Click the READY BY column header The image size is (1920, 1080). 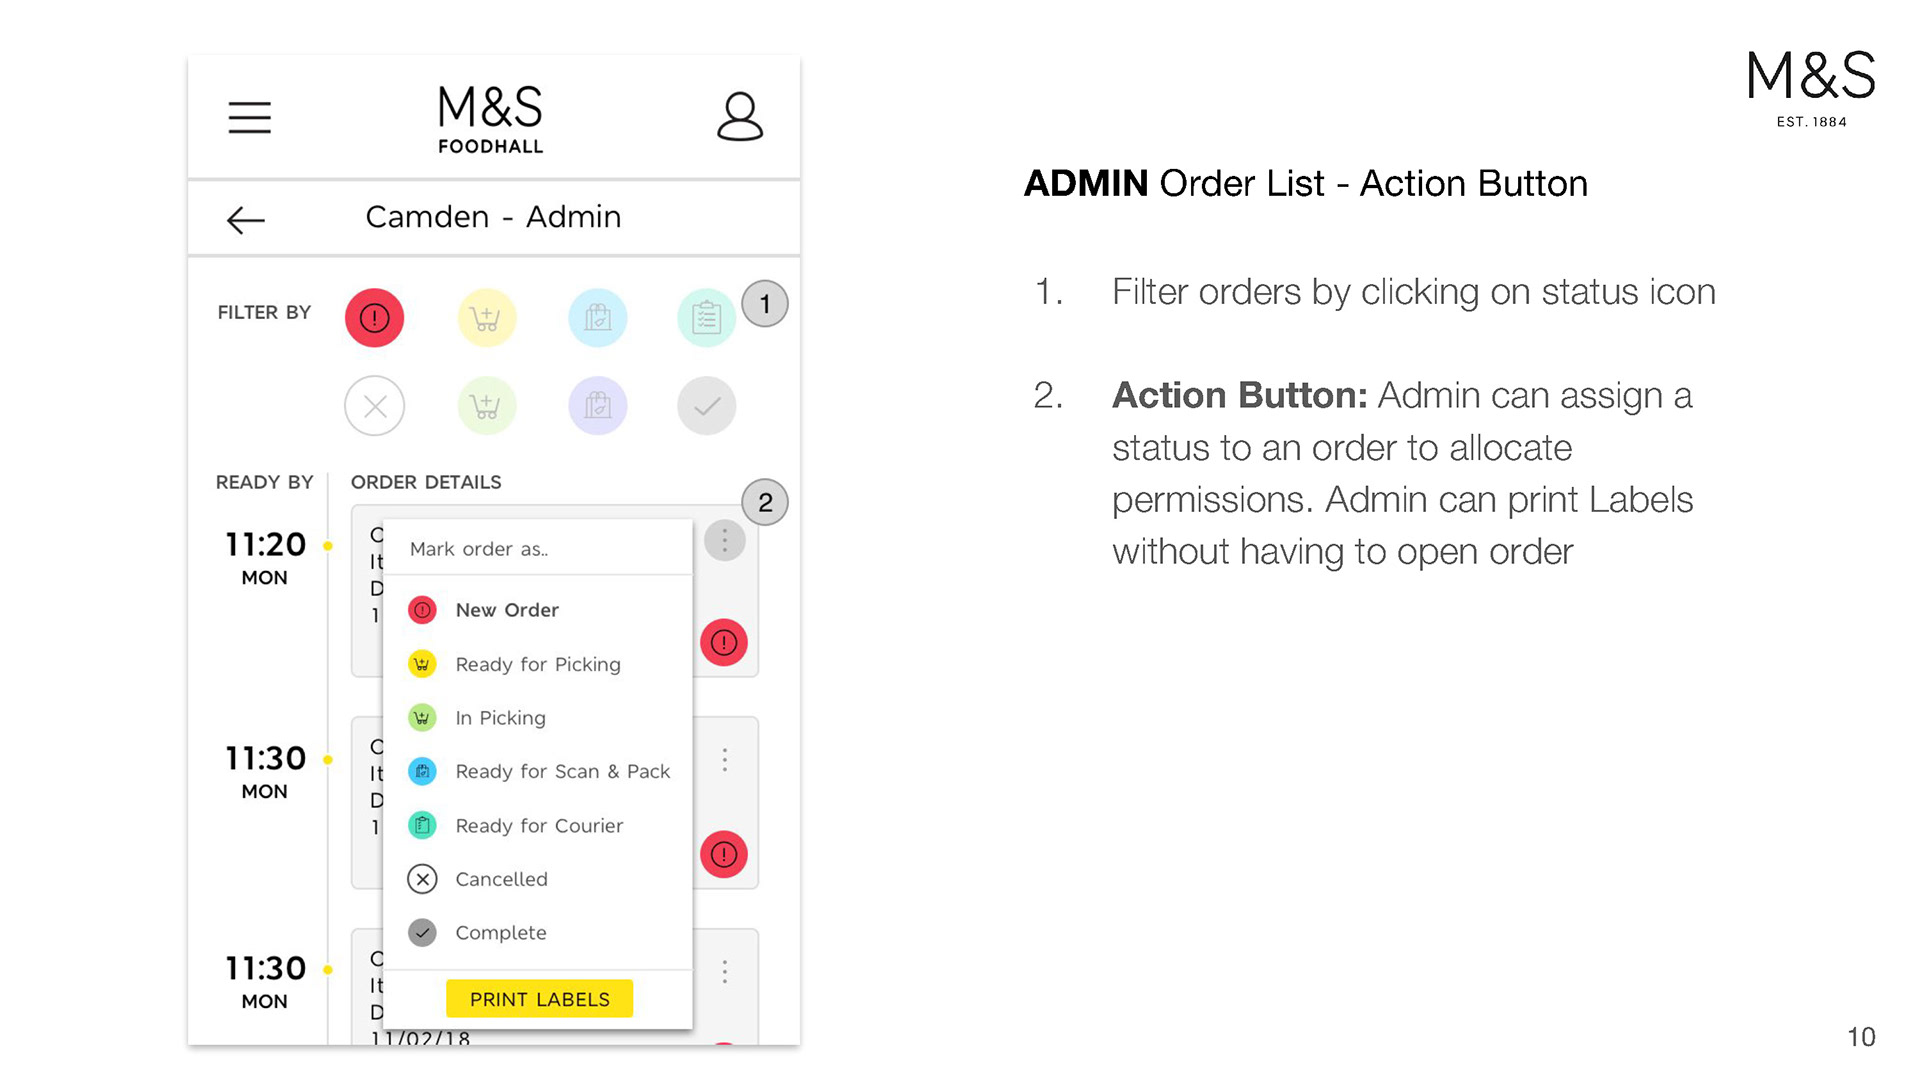(x=264, y=482)
